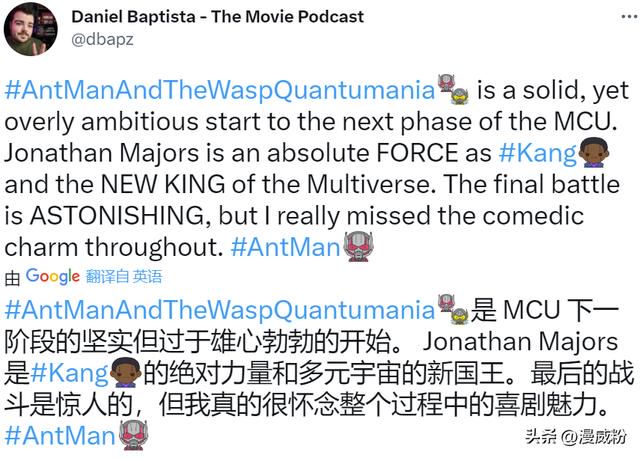The height and width of the screenshot is (458, 640).
Task: Open the #AntMan hashtag after 'charm throughout.'
Action: pyautogui.click(x=285, y=247)
